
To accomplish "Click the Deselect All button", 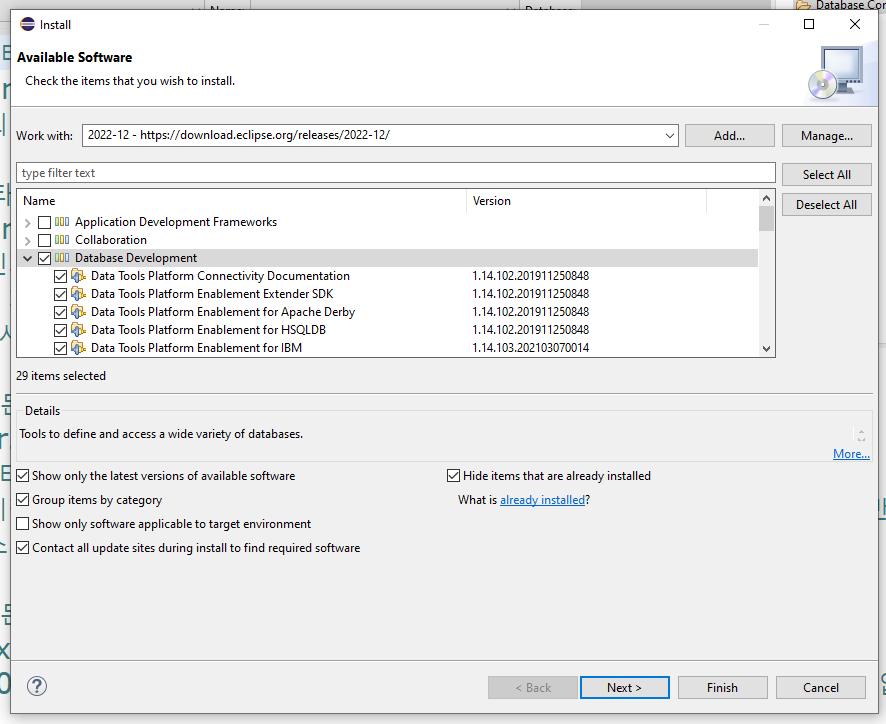I will tap(827, 205).
